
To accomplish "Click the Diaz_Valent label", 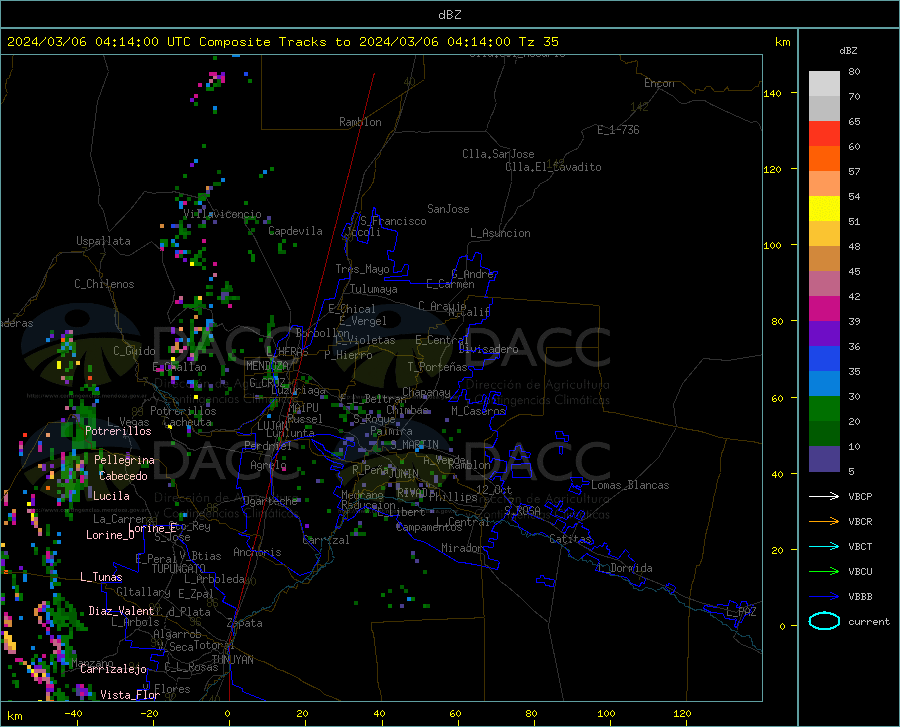I will click(121, 611).
